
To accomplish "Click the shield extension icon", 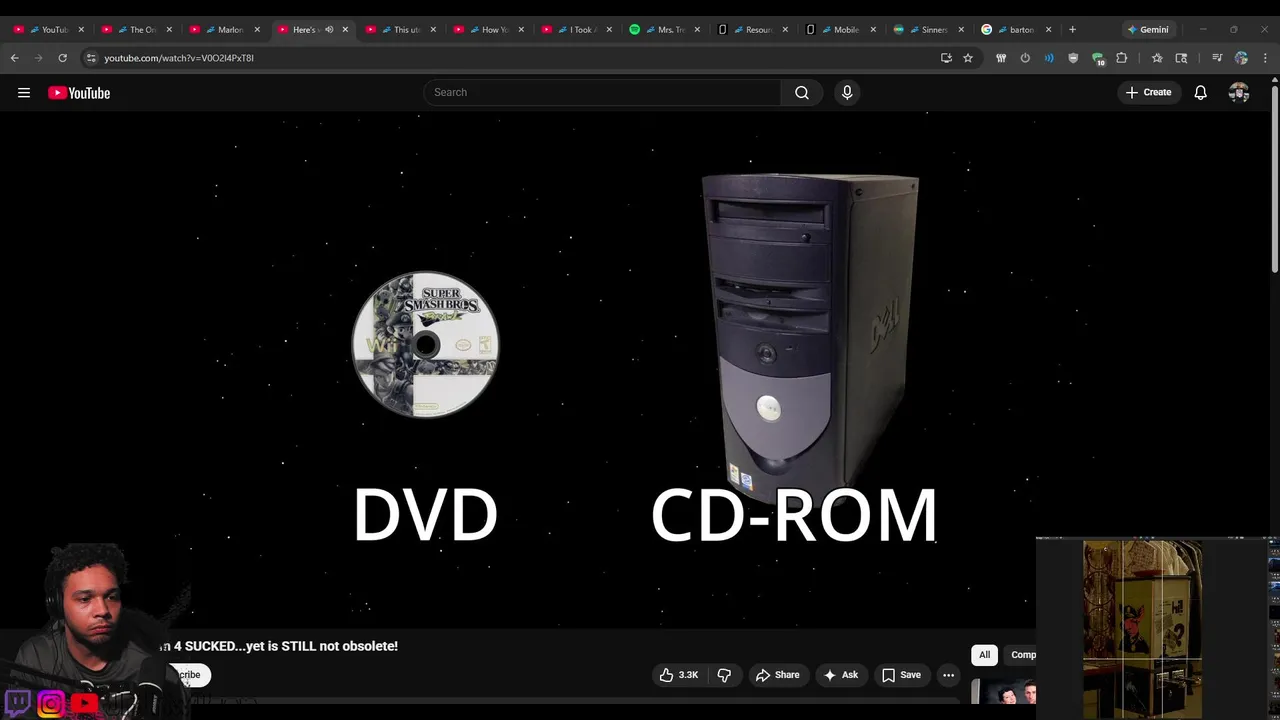I will point(1073,58).
